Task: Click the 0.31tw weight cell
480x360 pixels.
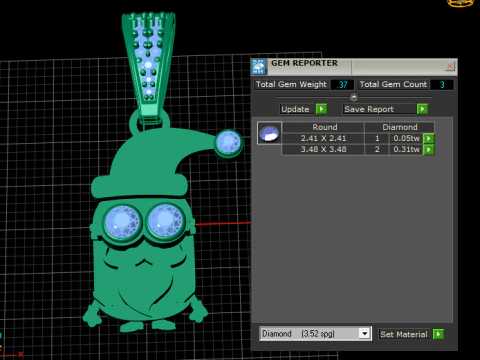Action: click(x=406, y=149)
